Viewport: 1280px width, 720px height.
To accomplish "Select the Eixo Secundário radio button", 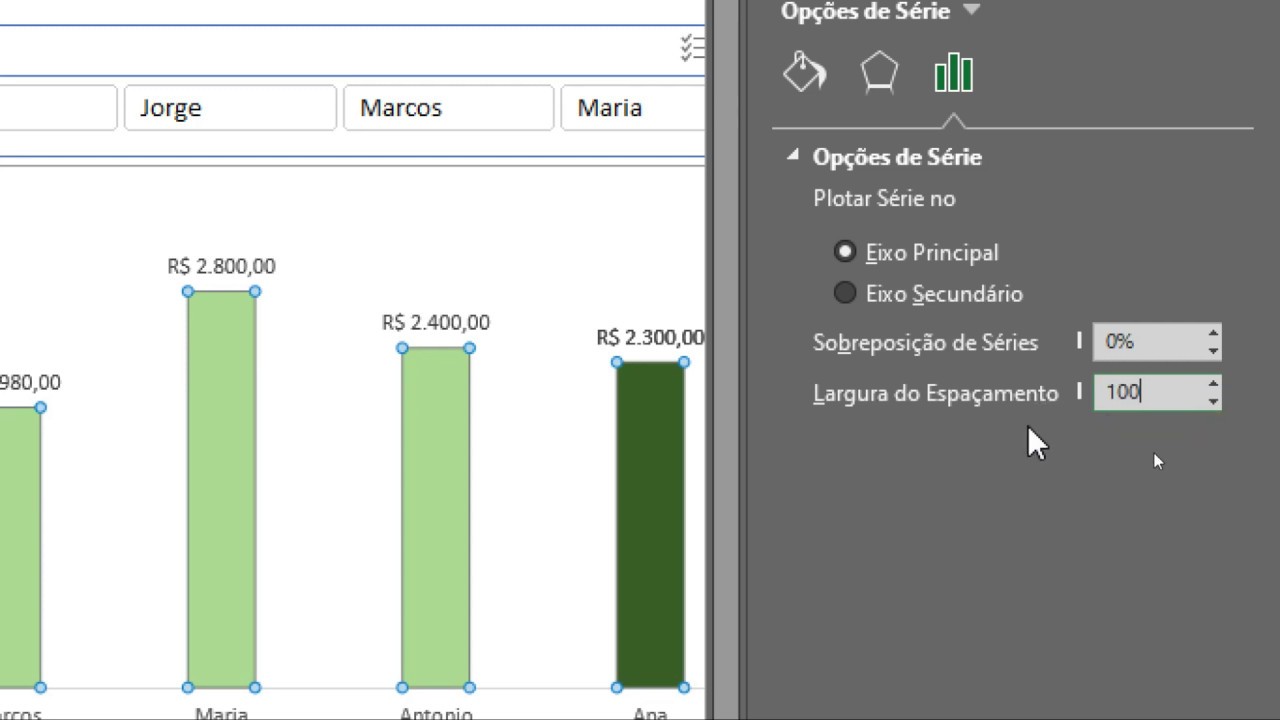I will pos(845,293).
